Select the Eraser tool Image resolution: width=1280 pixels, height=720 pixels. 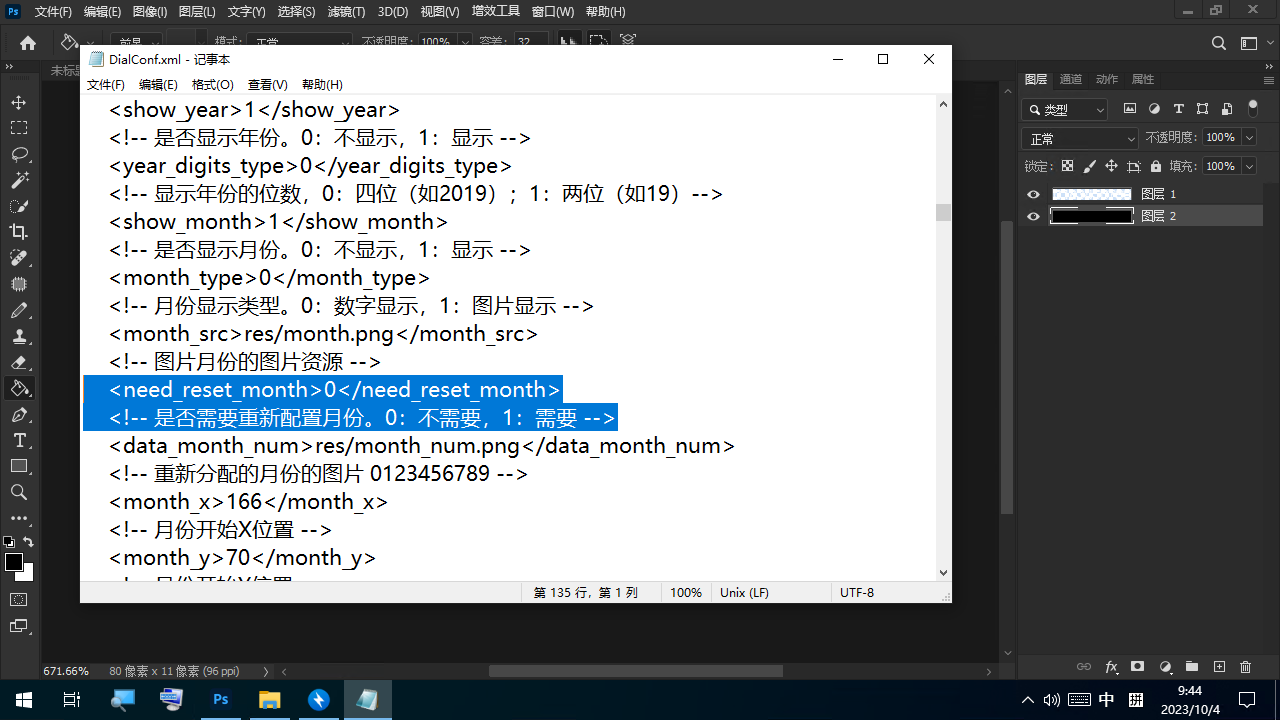coord(19,362)
